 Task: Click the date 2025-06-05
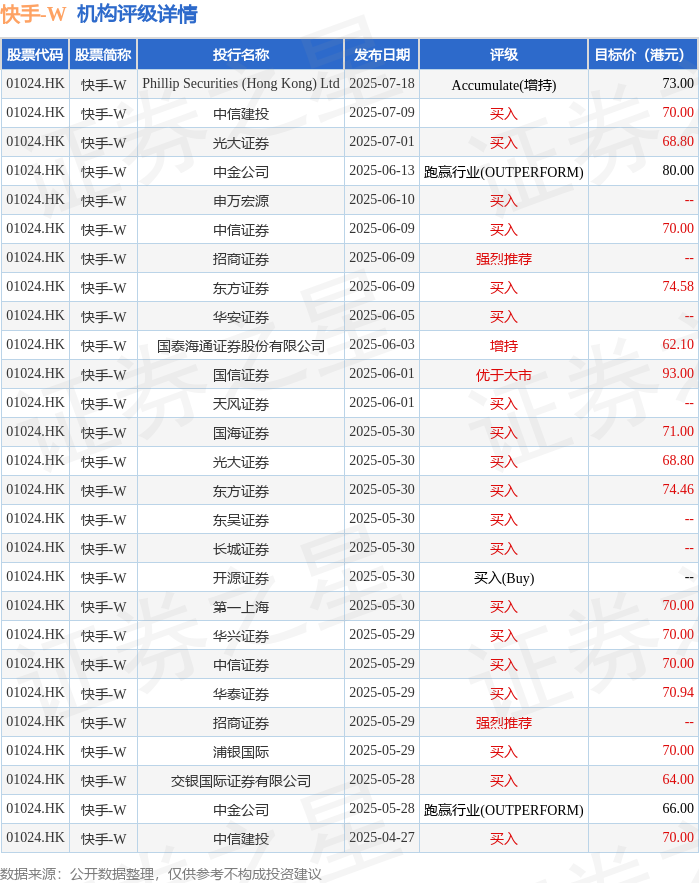pyautogui.click(x=381, y=315)
